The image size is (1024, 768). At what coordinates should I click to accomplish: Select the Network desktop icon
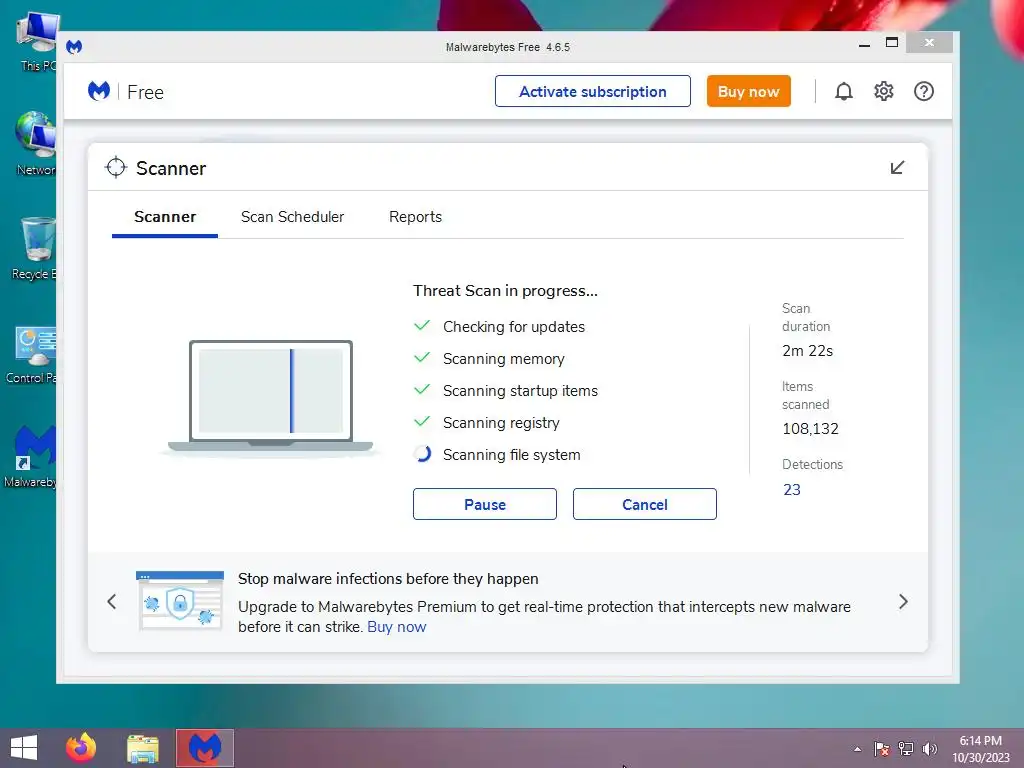pyautogui.click(x=35, y=144)
